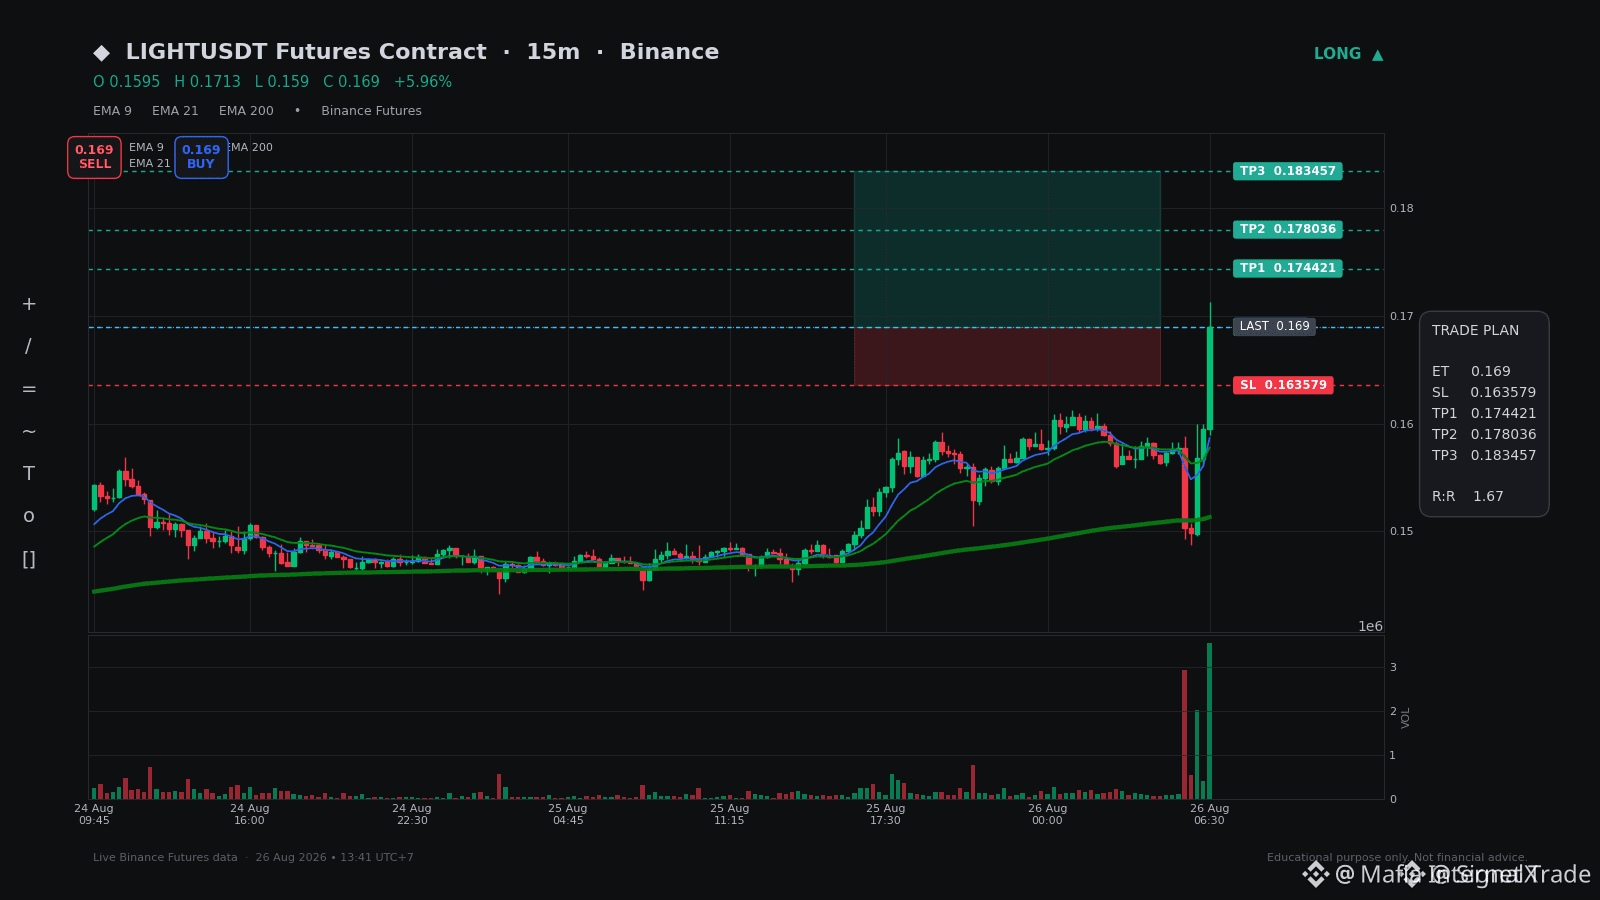Click the 24 Aug 16:00 time axis label

[x=250, y=815]
